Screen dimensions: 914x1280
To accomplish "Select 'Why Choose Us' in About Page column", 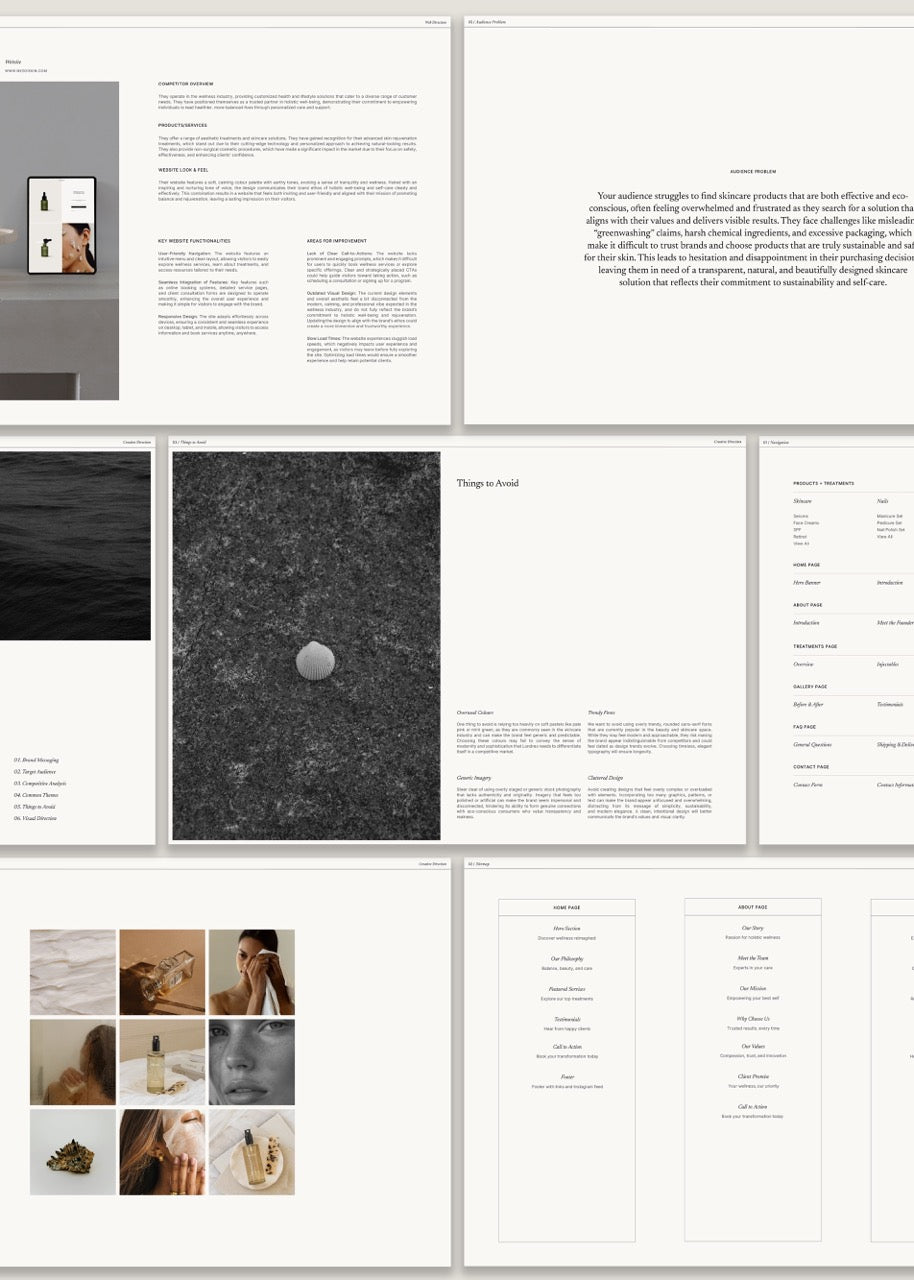I will 753,1018.
